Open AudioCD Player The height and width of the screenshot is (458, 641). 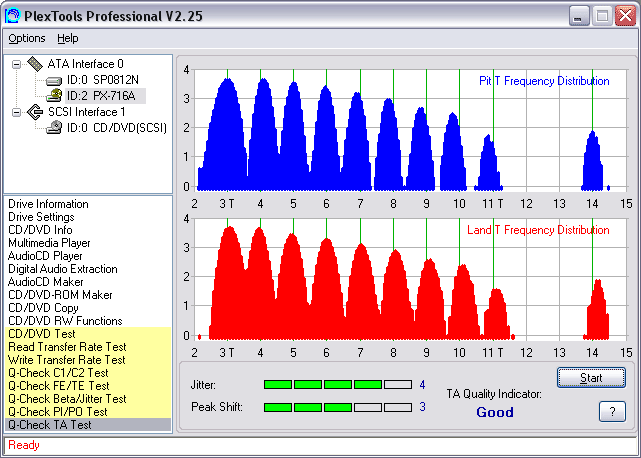click(x=45, y=256)
